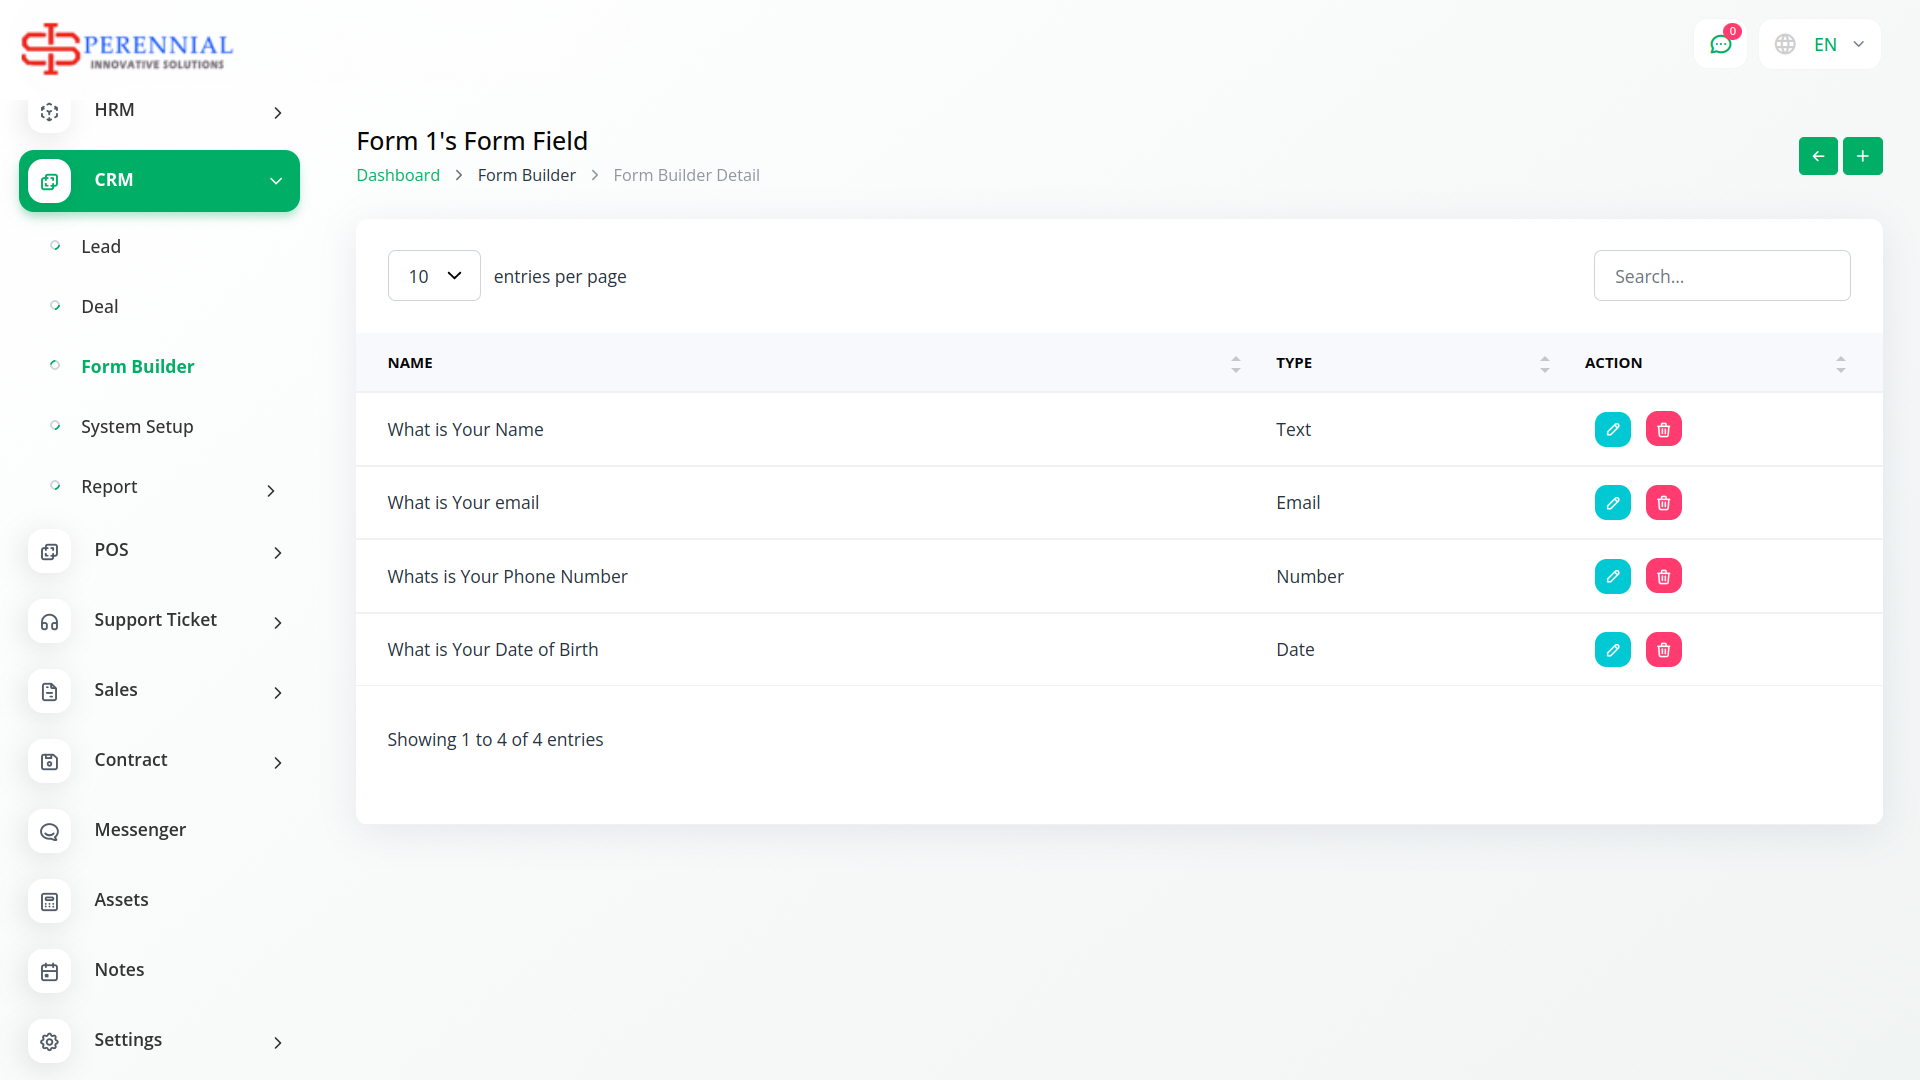1920x1080 pixels.
Task: Open the chat notifications icon
Action: [1720, 44]
